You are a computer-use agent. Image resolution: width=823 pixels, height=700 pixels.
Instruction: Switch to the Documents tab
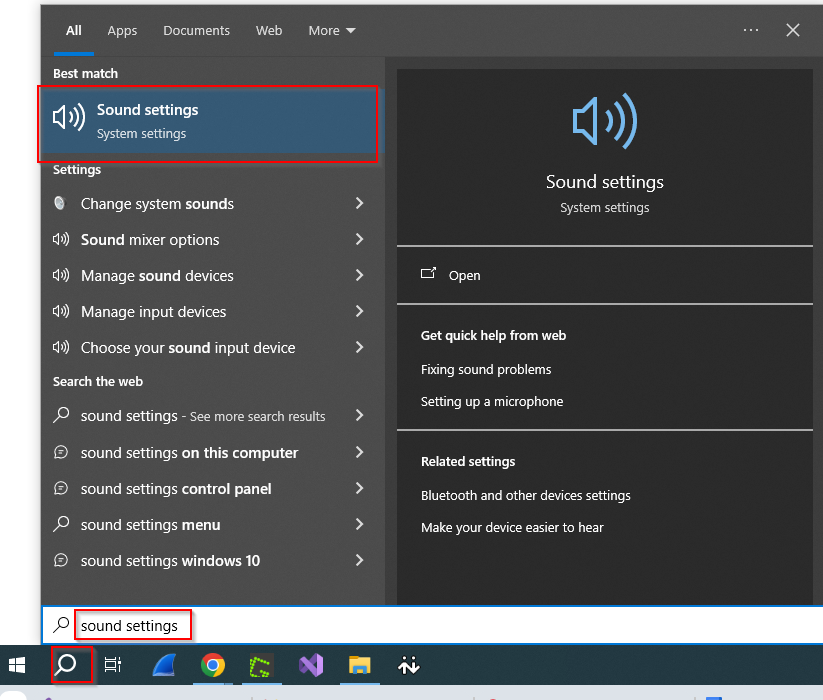pos(196,30)
